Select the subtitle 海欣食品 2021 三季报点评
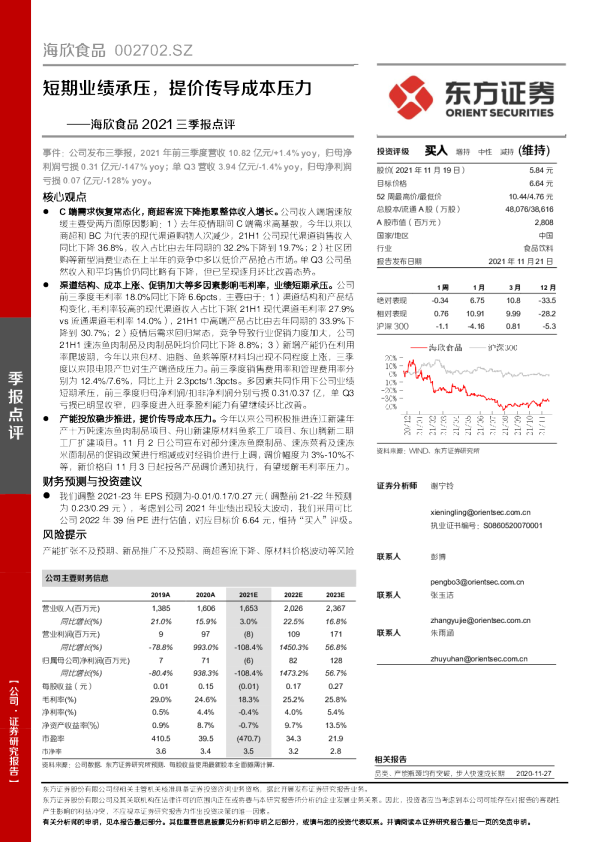 coord(163,124)
